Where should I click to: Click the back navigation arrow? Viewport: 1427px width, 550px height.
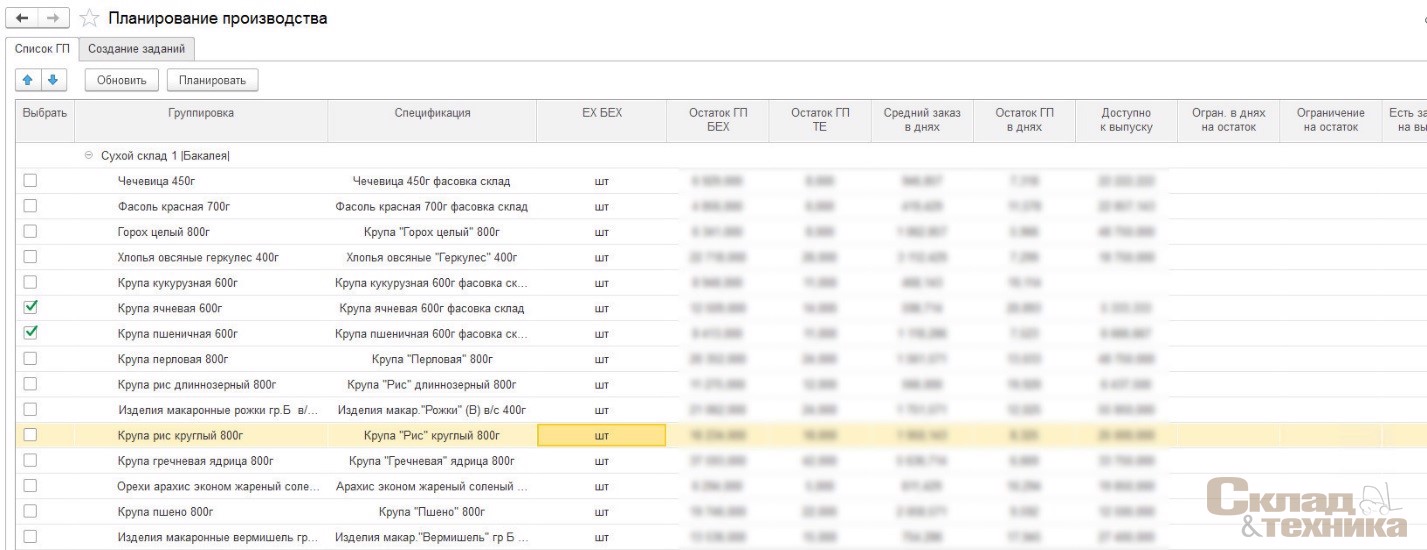point(22,19)
